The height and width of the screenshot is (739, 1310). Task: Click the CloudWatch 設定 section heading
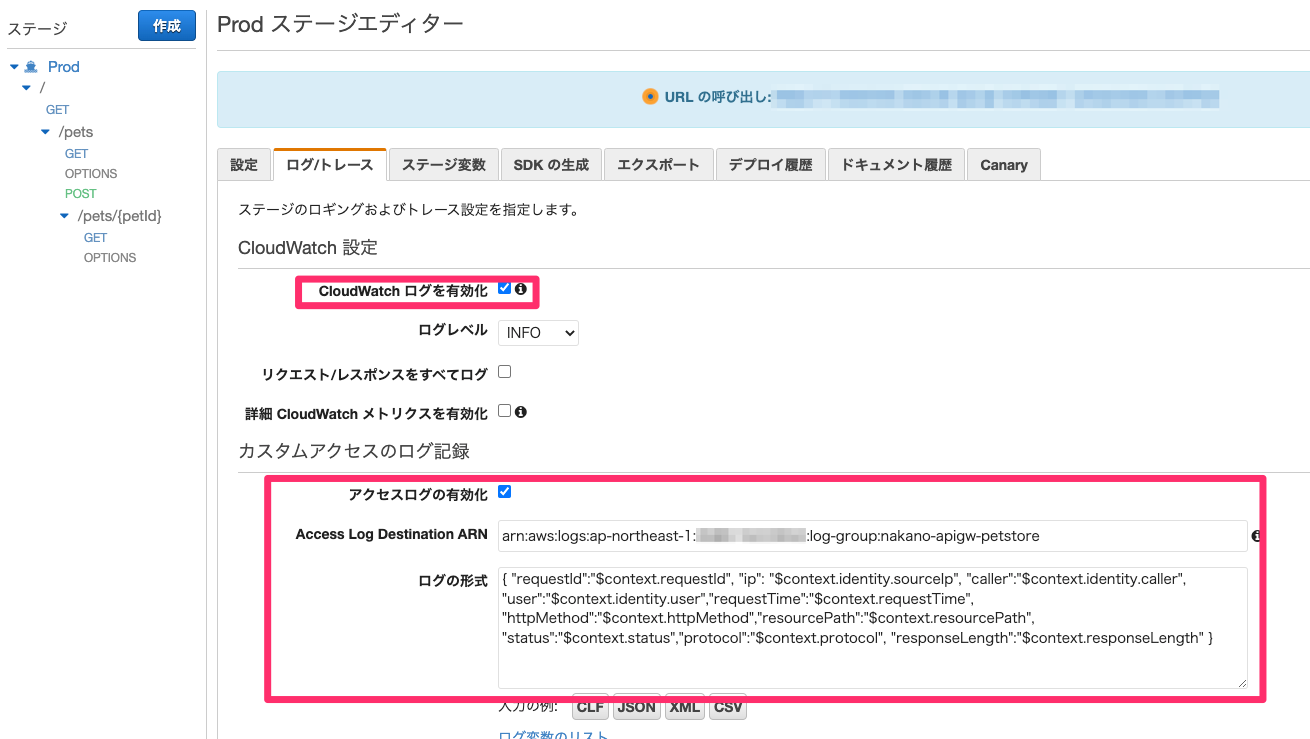(308, 247)
